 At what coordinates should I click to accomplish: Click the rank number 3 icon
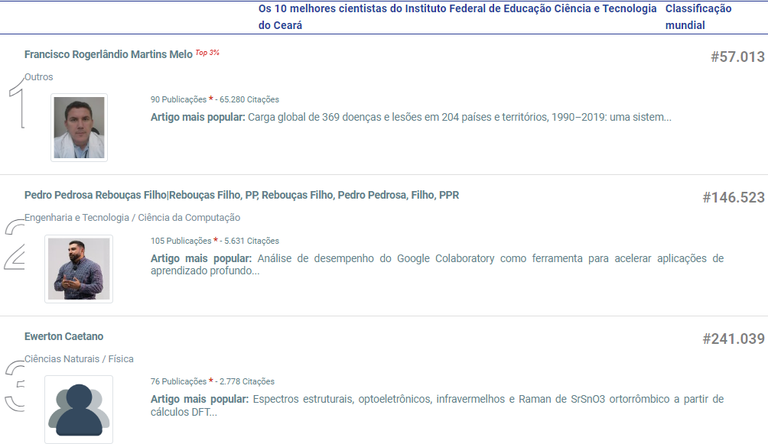coord(14,387)
